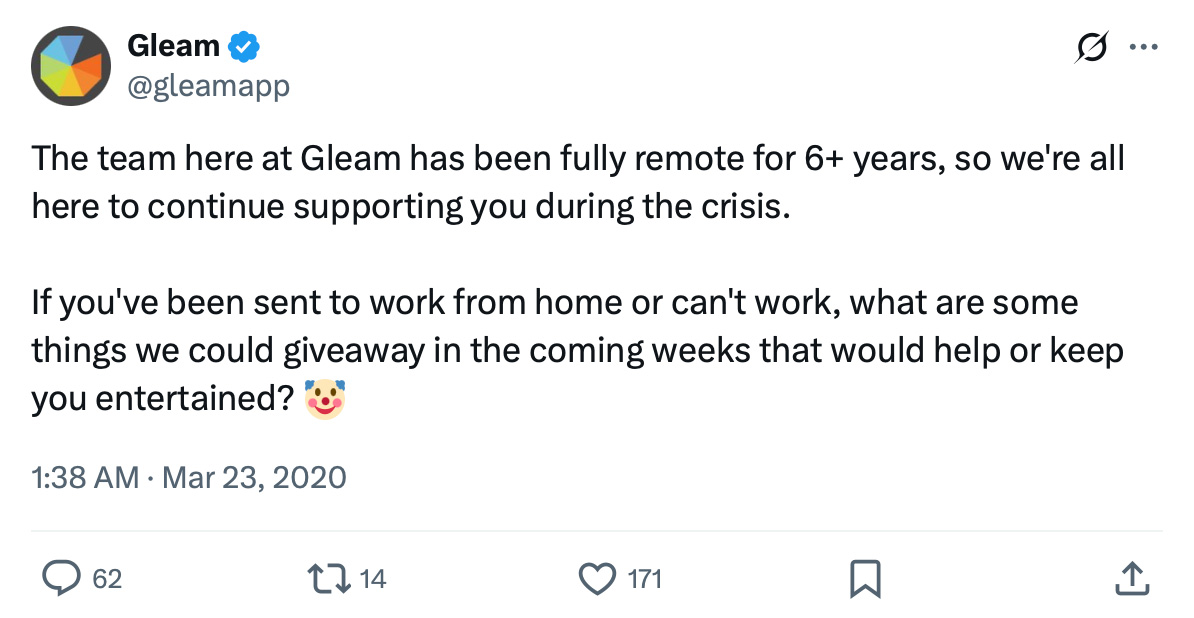Click the clown face emoji
Screen dimensions: 1194x618
326,397
